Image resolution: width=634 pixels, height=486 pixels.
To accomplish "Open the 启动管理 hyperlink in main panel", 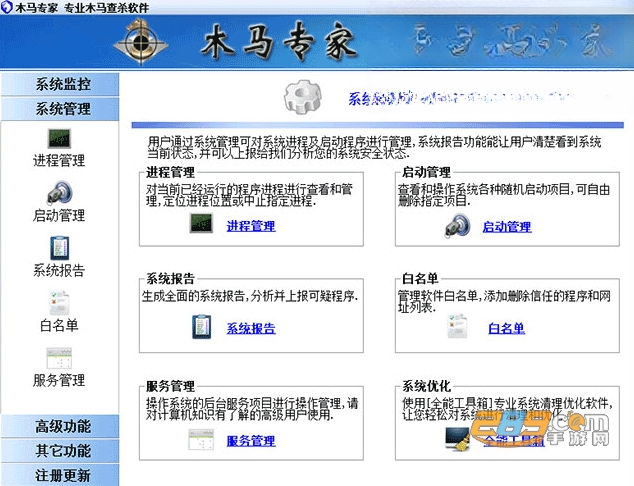I will (x=507, y=227).
